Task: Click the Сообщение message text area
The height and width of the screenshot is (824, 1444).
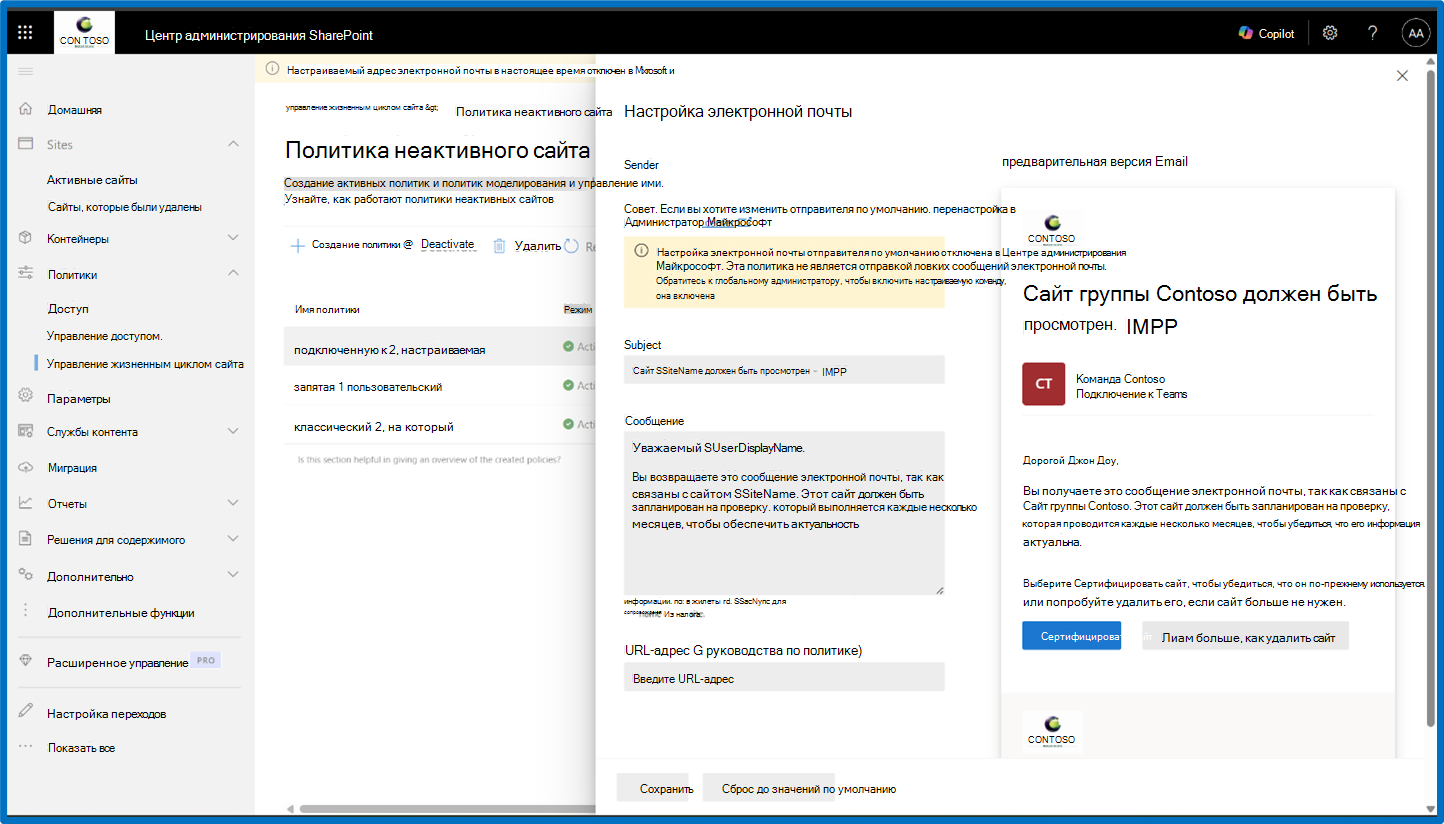Action: click(784, 513)
